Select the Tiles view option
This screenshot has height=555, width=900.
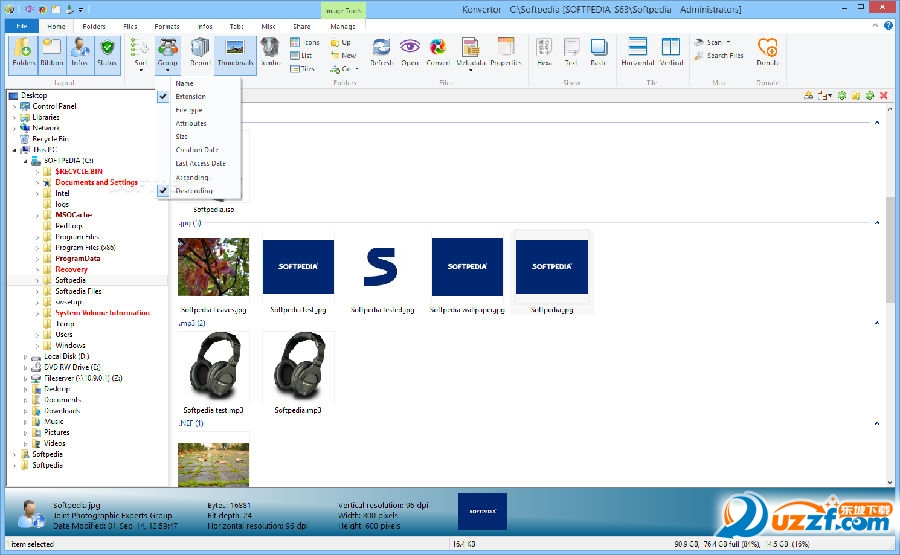302,69
